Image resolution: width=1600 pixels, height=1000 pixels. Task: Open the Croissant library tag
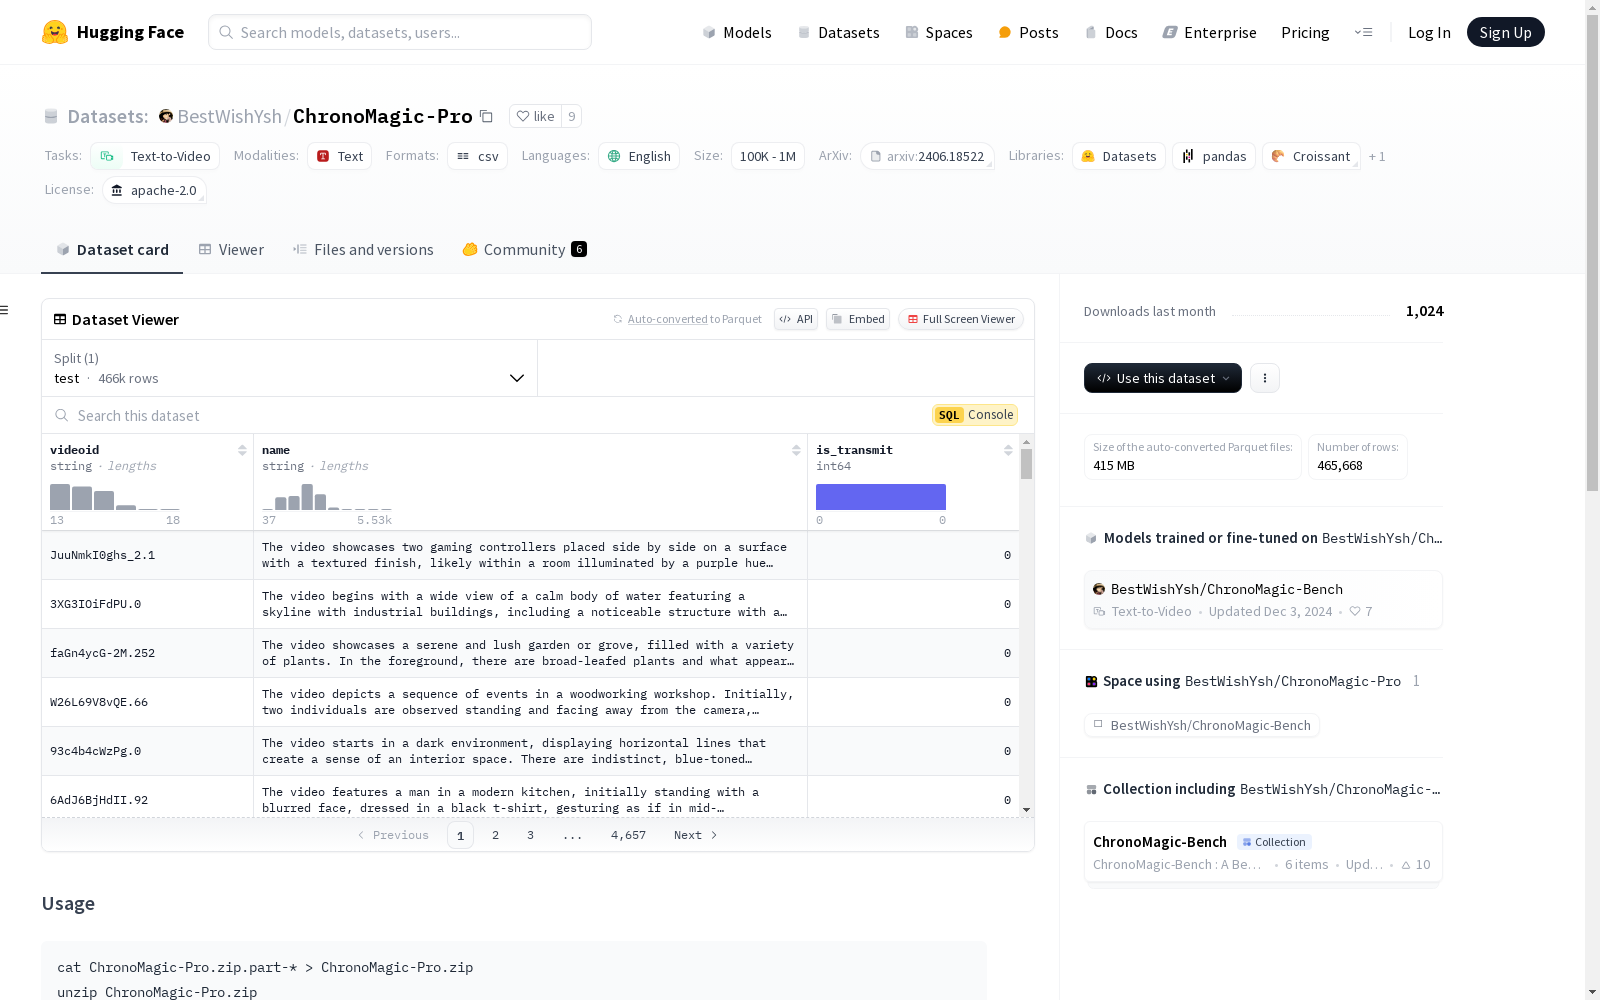point(1311,156)
